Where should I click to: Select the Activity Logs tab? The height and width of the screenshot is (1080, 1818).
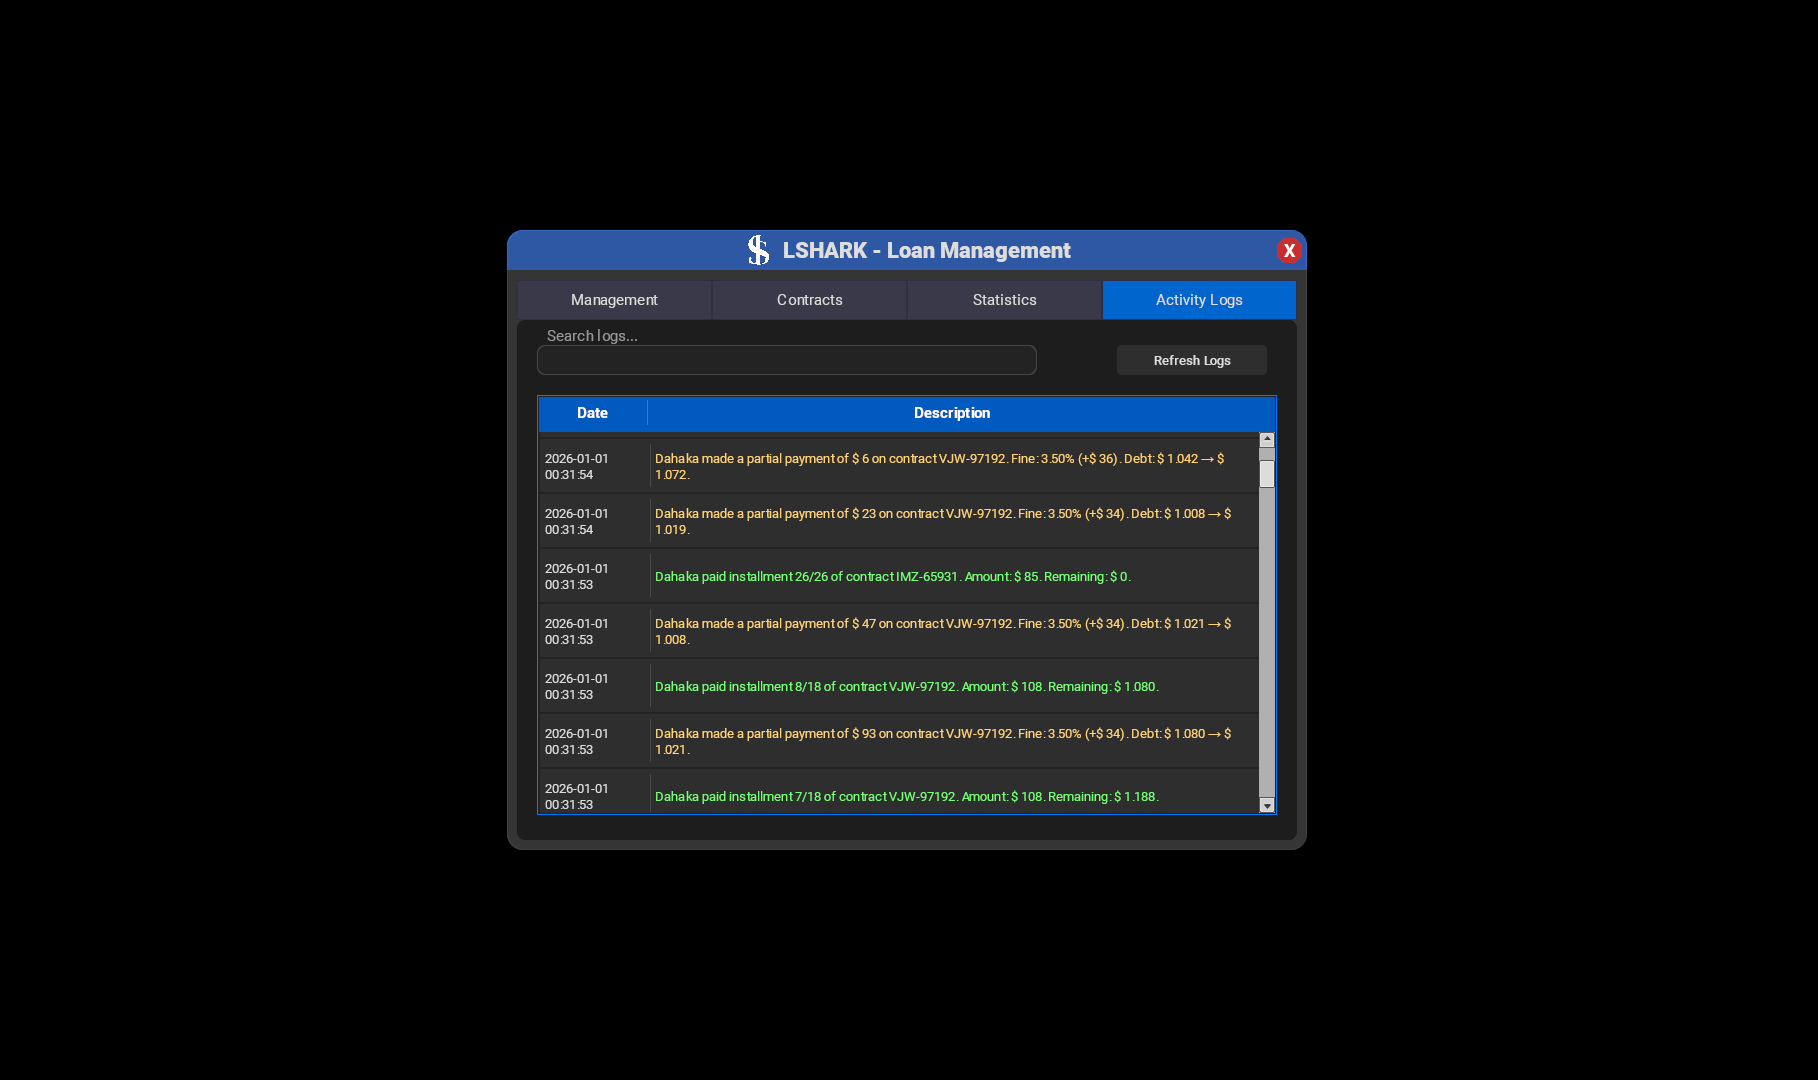click(x=1199, y=300)
